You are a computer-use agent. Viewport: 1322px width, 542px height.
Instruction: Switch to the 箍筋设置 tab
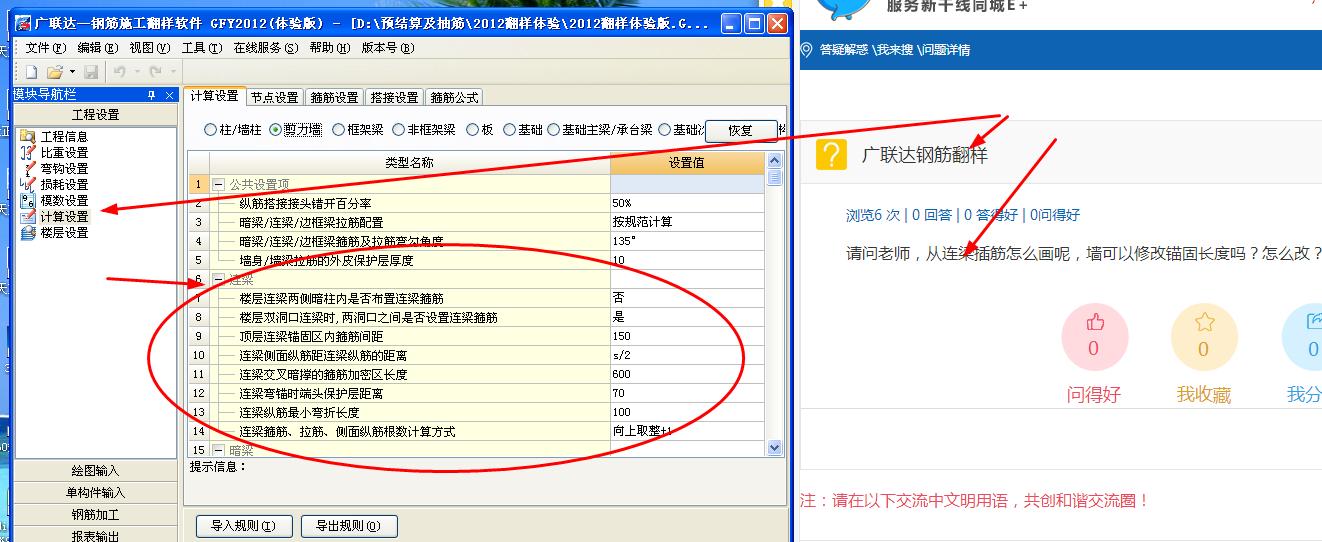tap(335, 97)
